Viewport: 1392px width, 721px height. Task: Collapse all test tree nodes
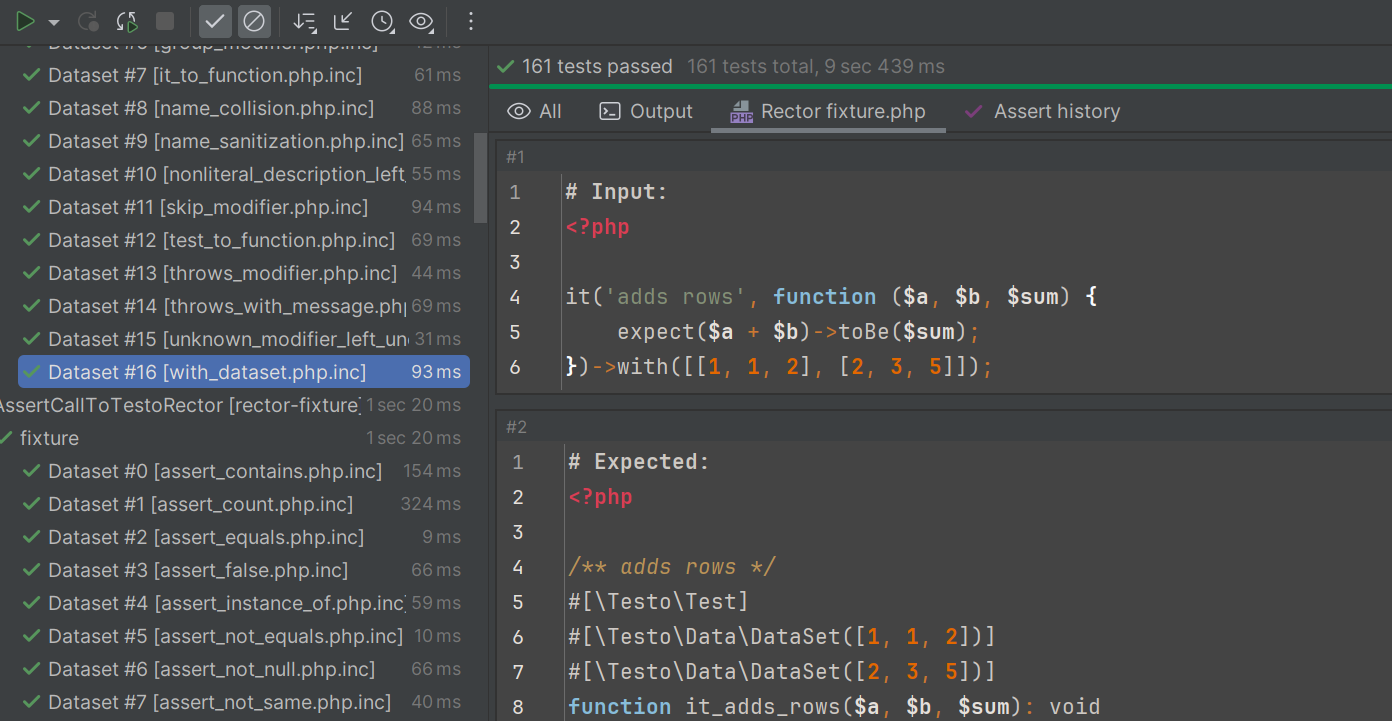343,21
